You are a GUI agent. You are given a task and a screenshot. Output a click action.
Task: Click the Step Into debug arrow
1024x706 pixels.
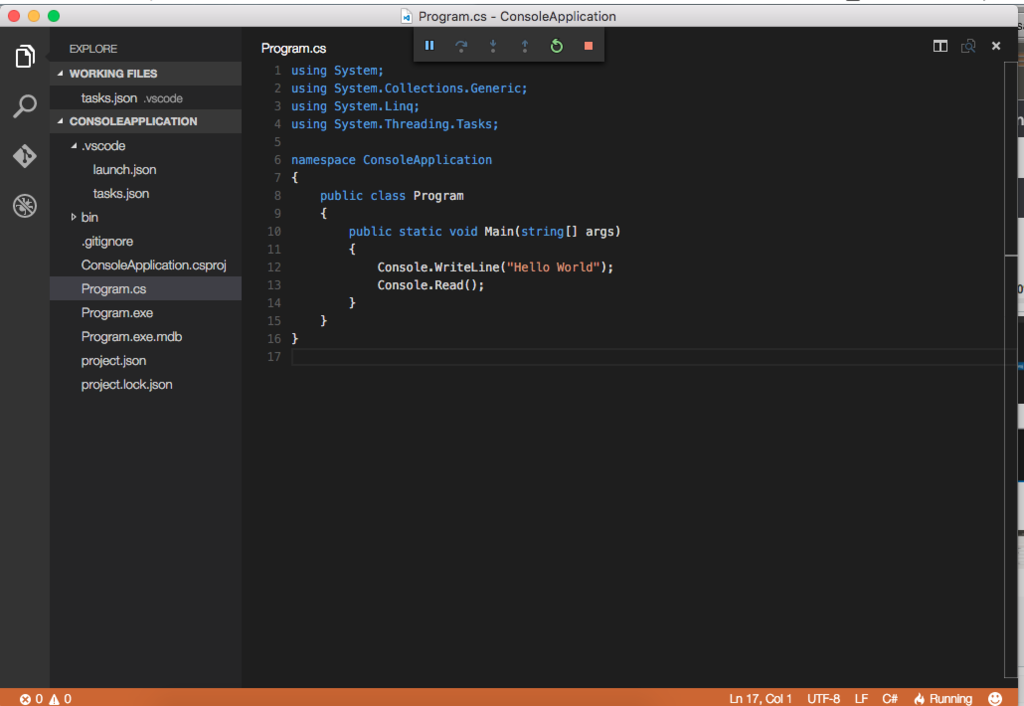click(493, 46)
